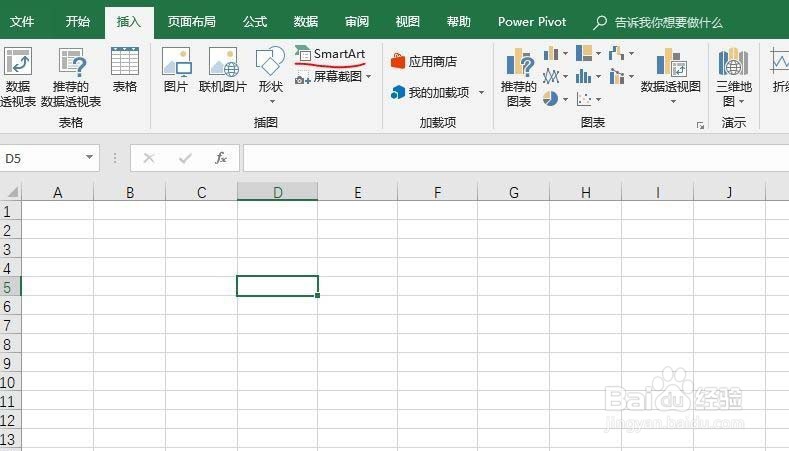This screenshot has width=789, height=451.
Task: Expand the scatter chart dropdown arrow
Action: 598,100
